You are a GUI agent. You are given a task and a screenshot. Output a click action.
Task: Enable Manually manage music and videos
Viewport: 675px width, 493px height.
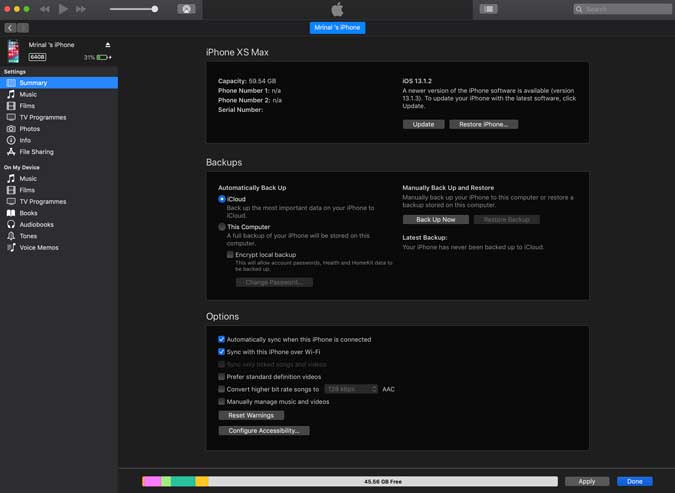pyautogui.click(x=222, y=402)
